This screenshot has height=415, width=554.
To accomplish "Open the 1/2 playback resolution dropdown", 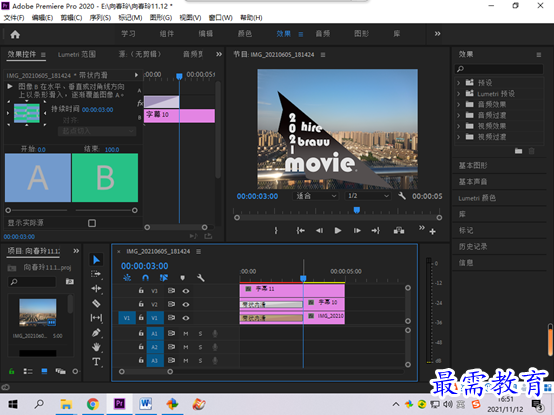I will coord(368,196).
